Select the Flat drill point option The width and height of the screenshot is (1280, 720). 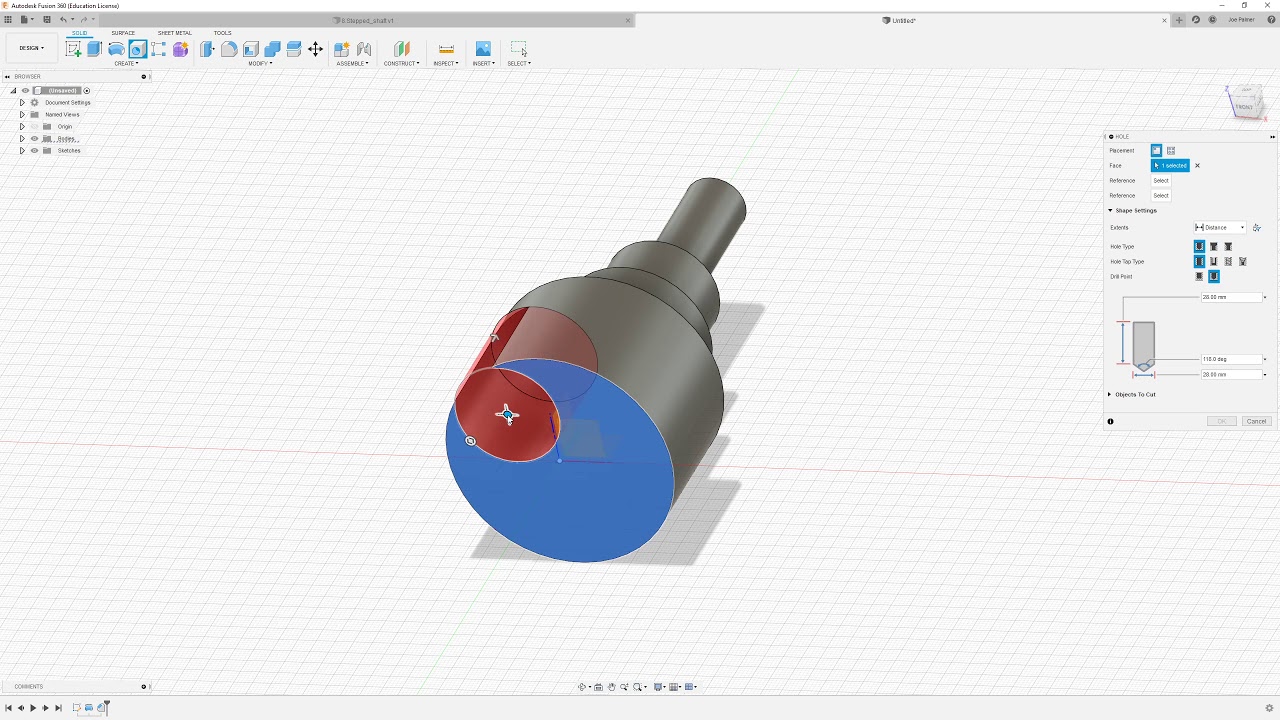point(1199,277)
